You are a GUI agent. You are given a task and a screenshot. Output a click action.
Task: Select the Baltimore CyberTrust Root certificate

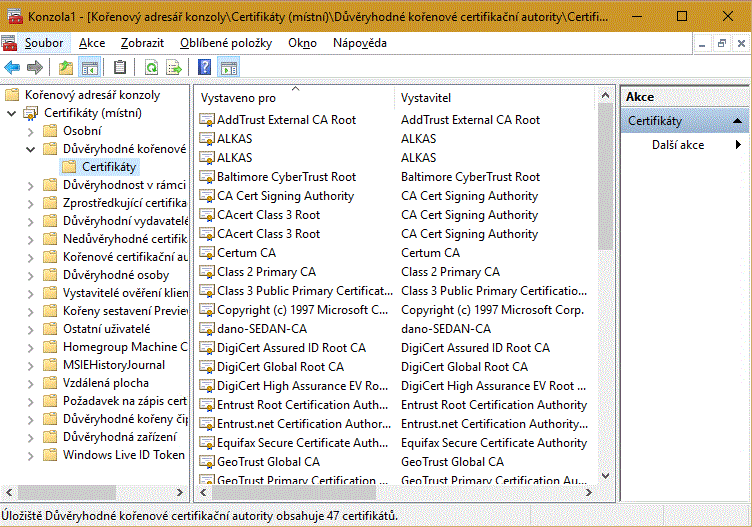(286, 177)
